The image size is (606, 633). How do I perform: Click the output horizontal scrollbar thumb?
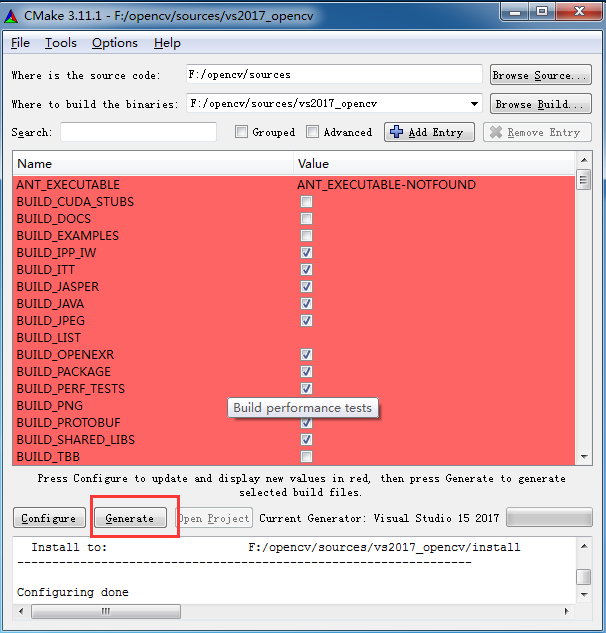tap(106, 611)
